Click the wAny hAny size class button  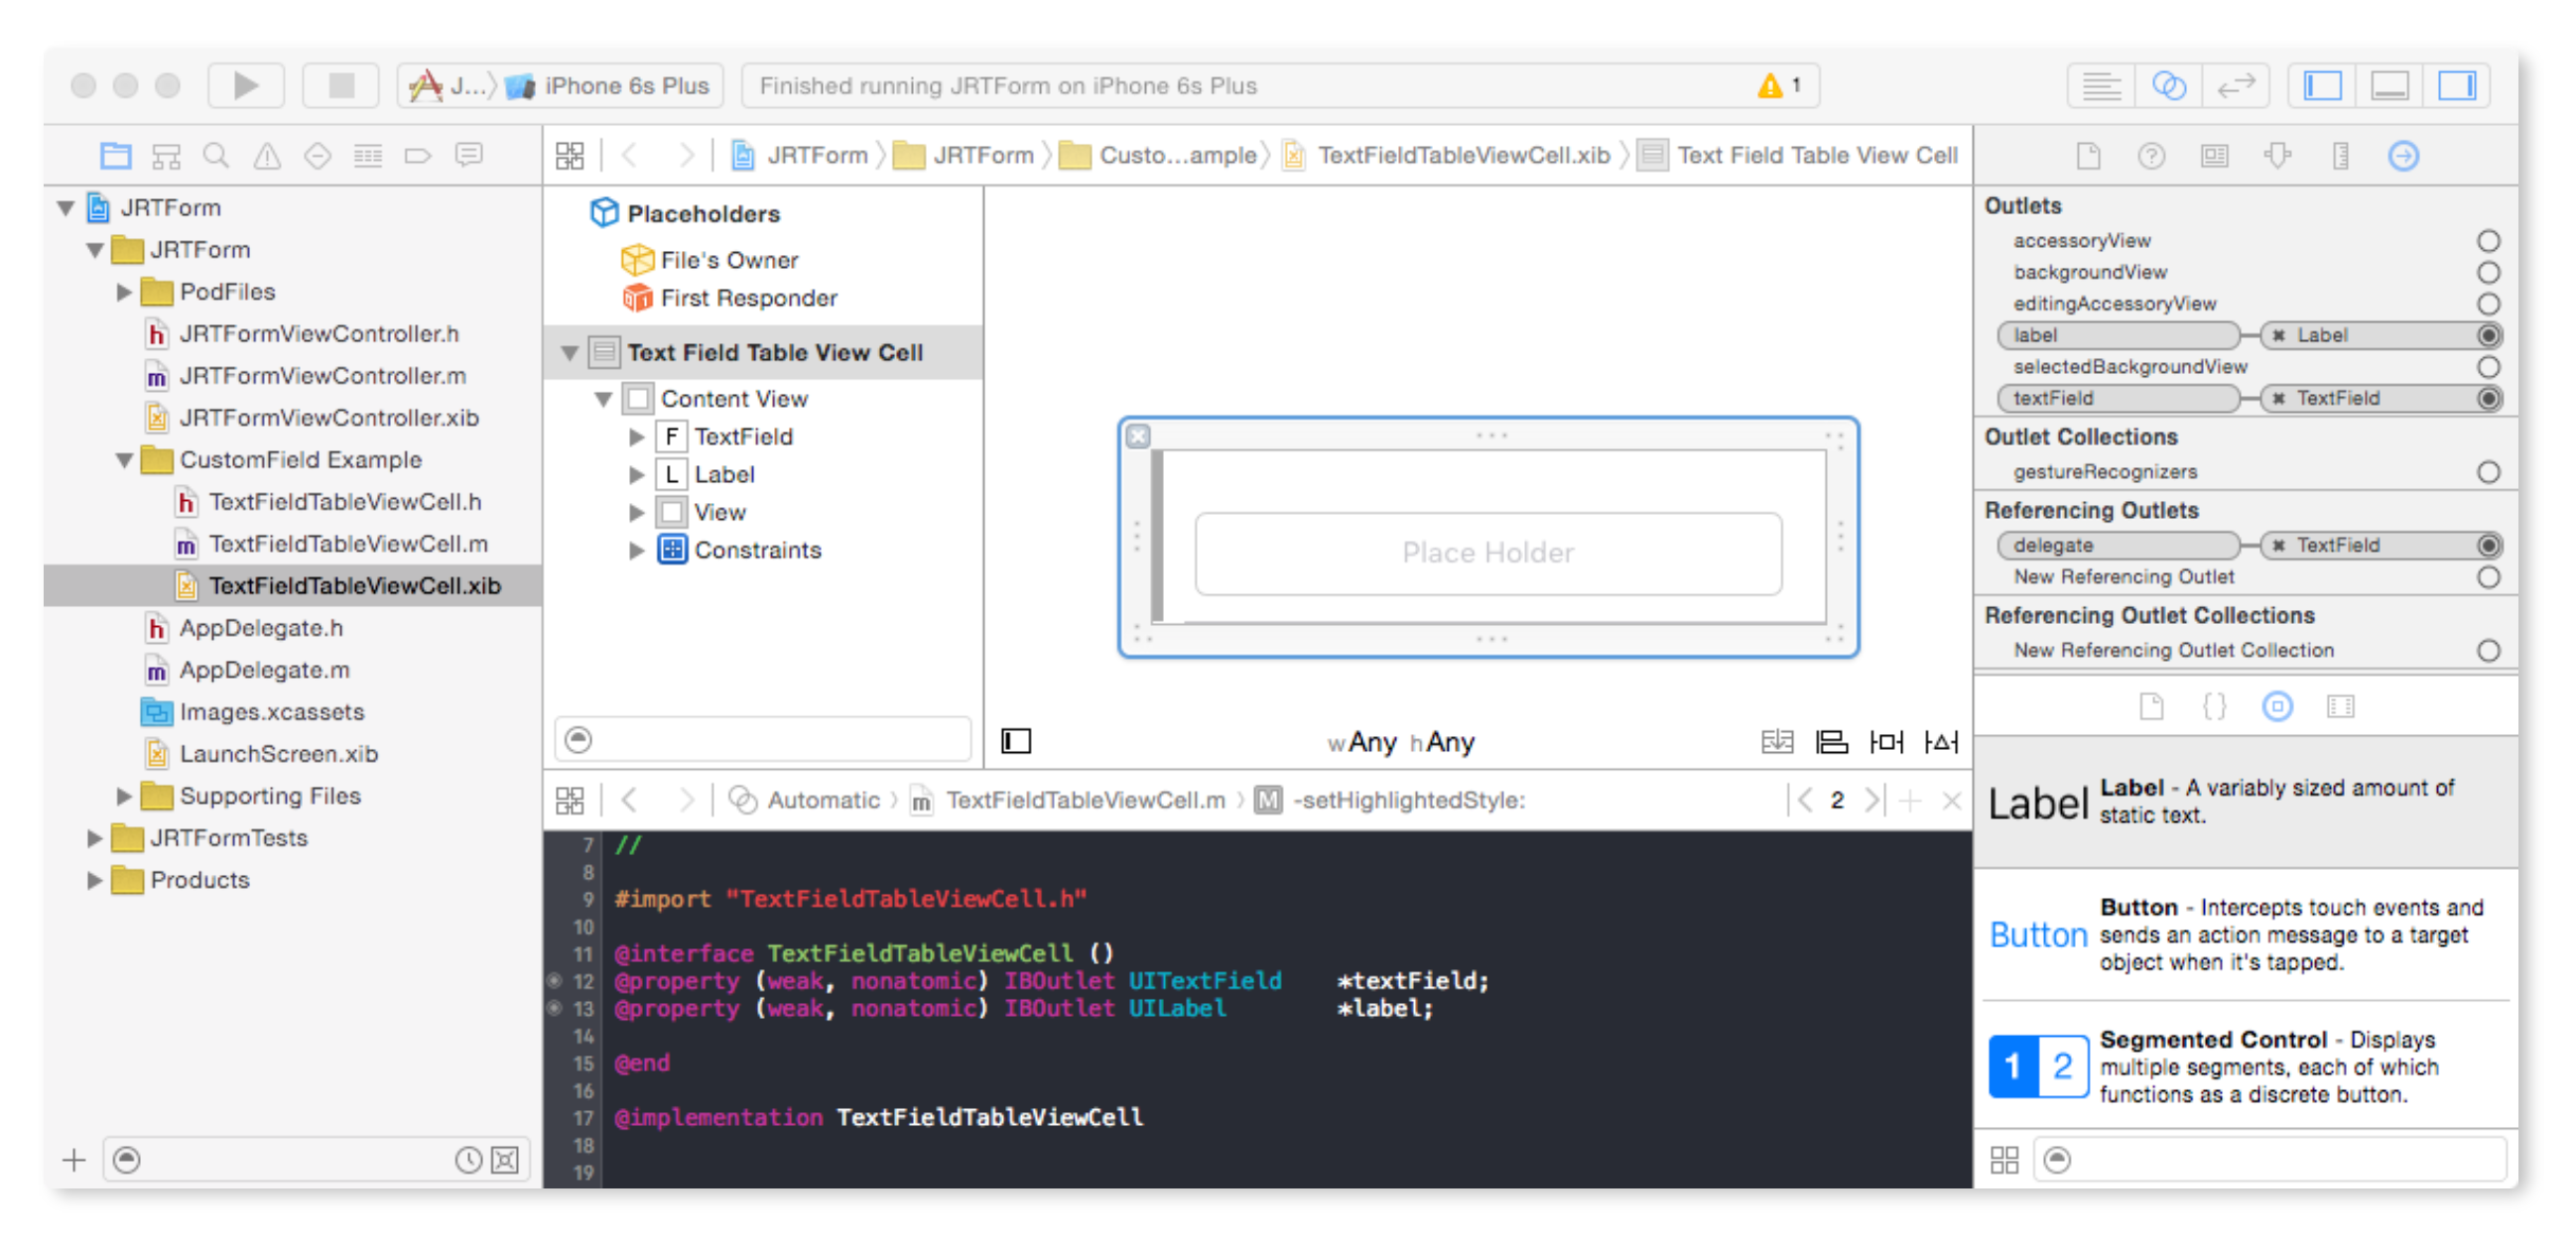click(1400, 742)
